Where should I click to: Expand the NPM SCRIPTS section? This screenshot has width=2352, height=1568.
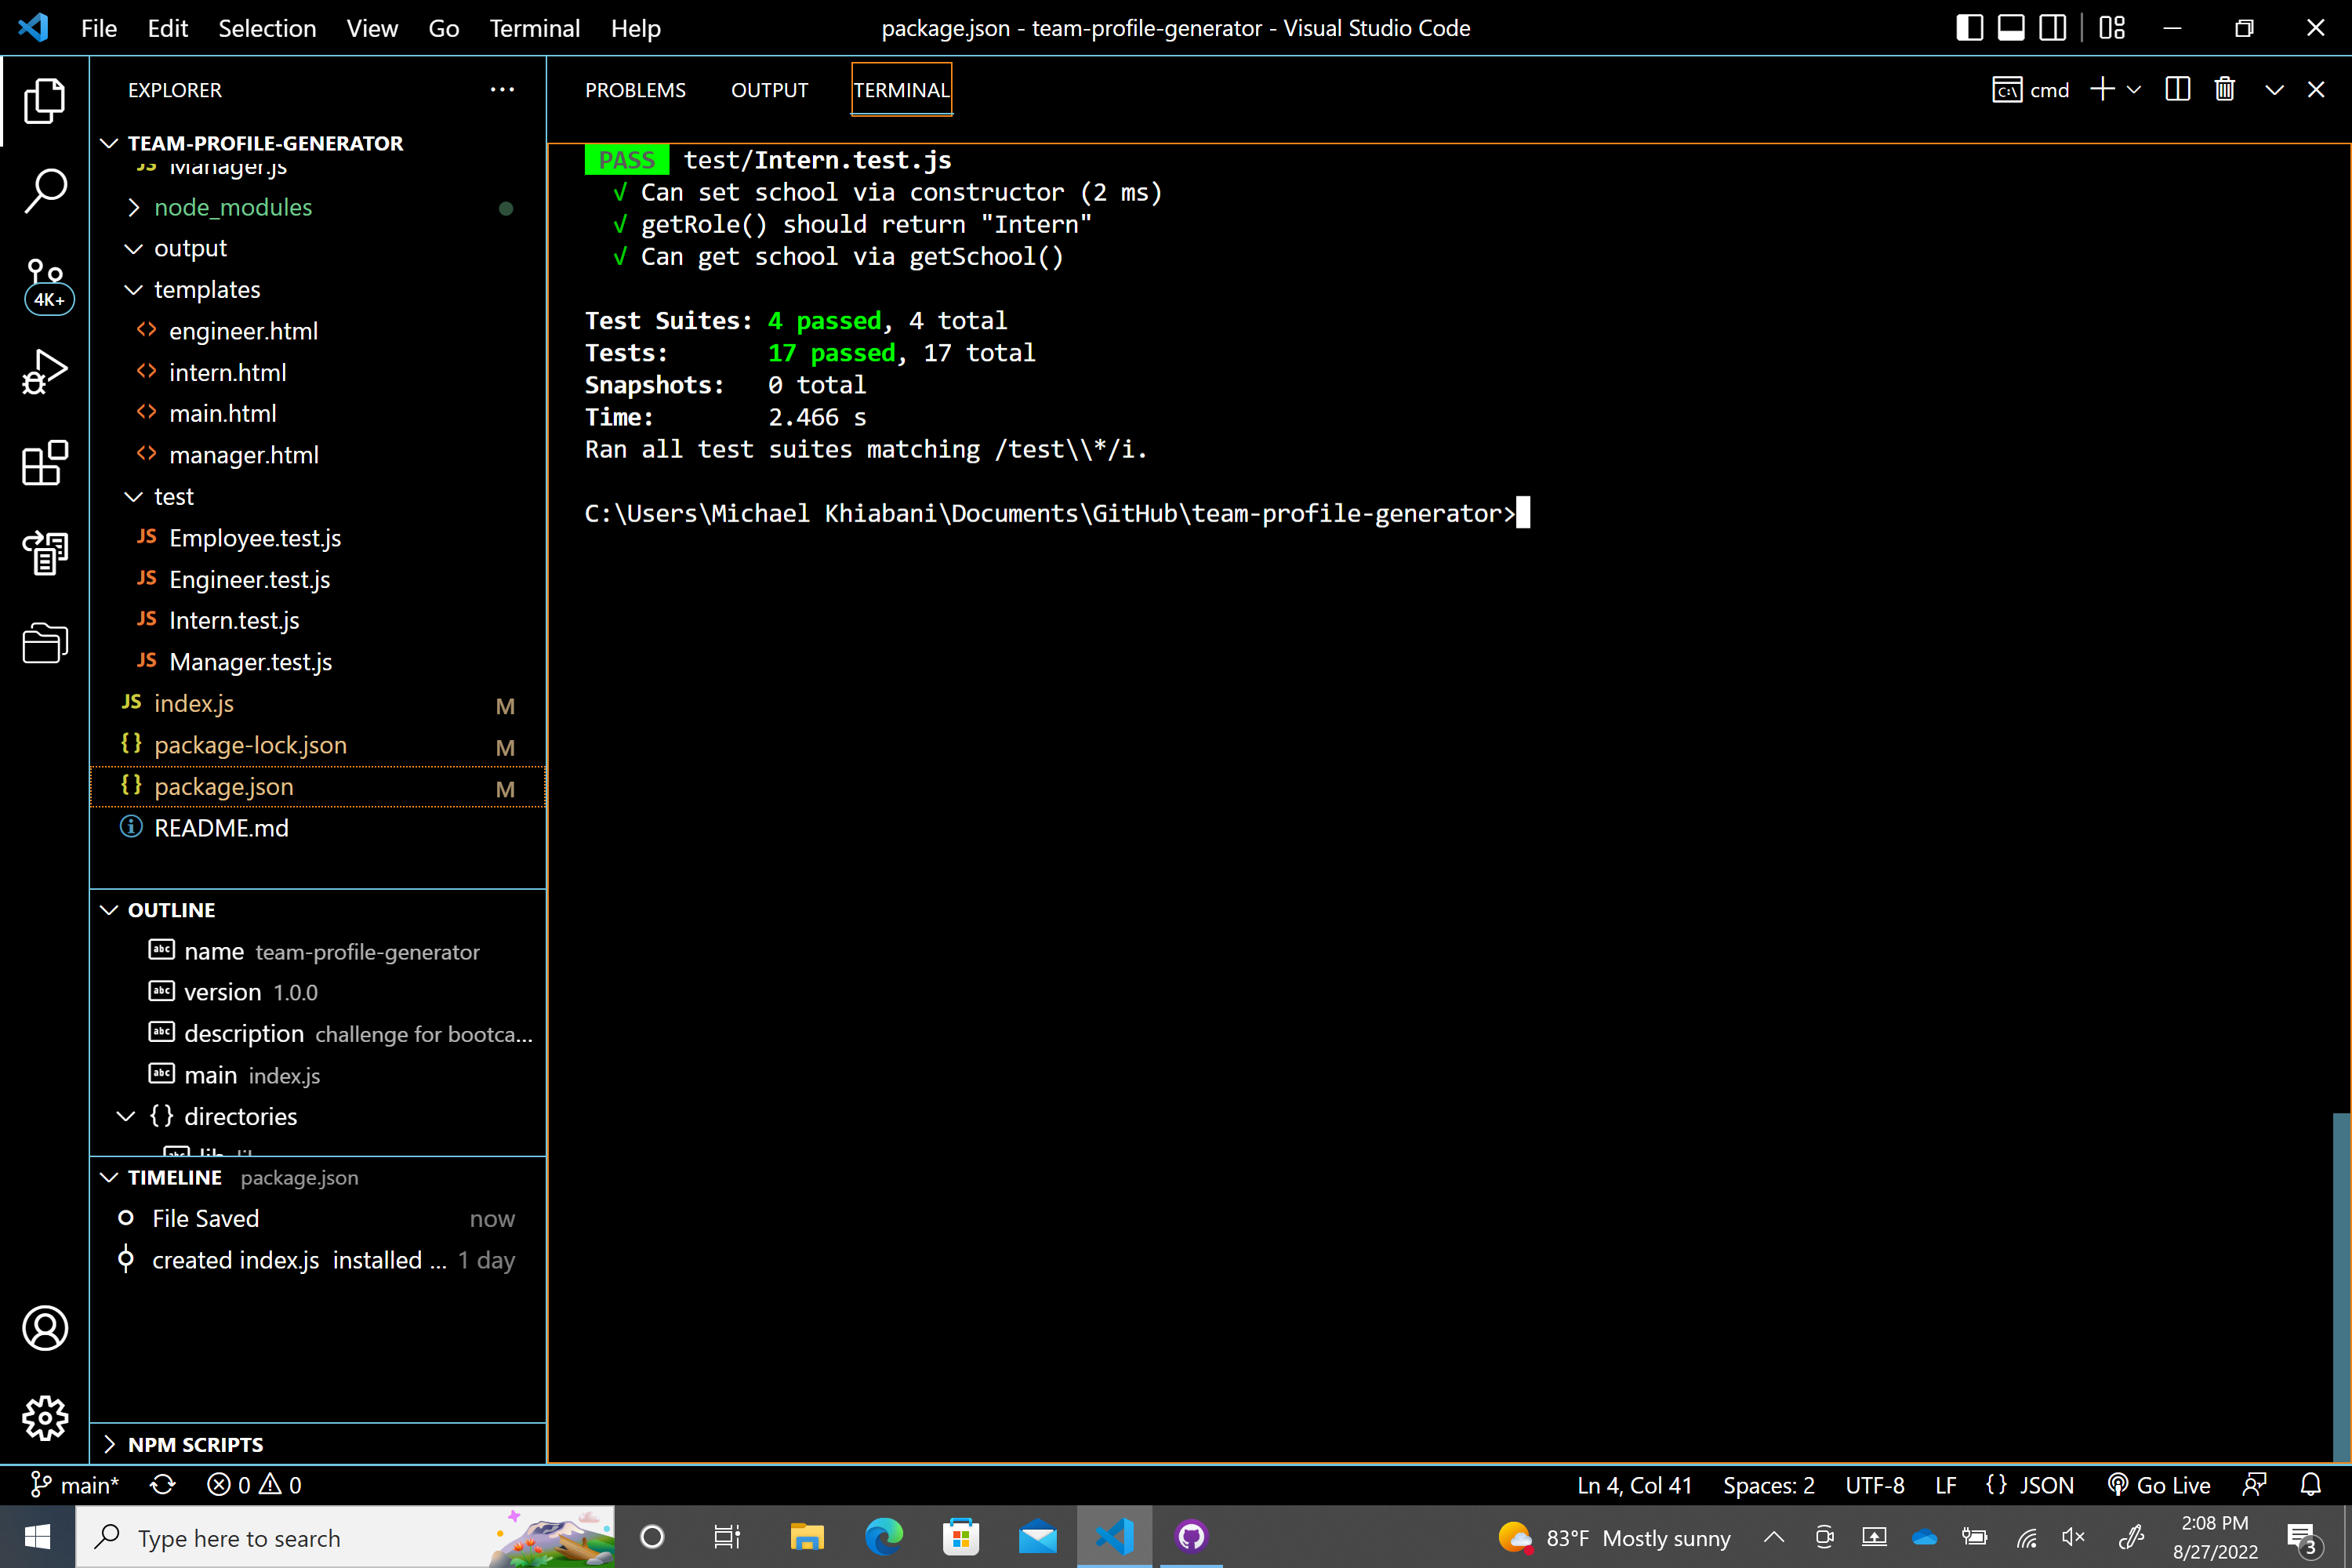195,1444
